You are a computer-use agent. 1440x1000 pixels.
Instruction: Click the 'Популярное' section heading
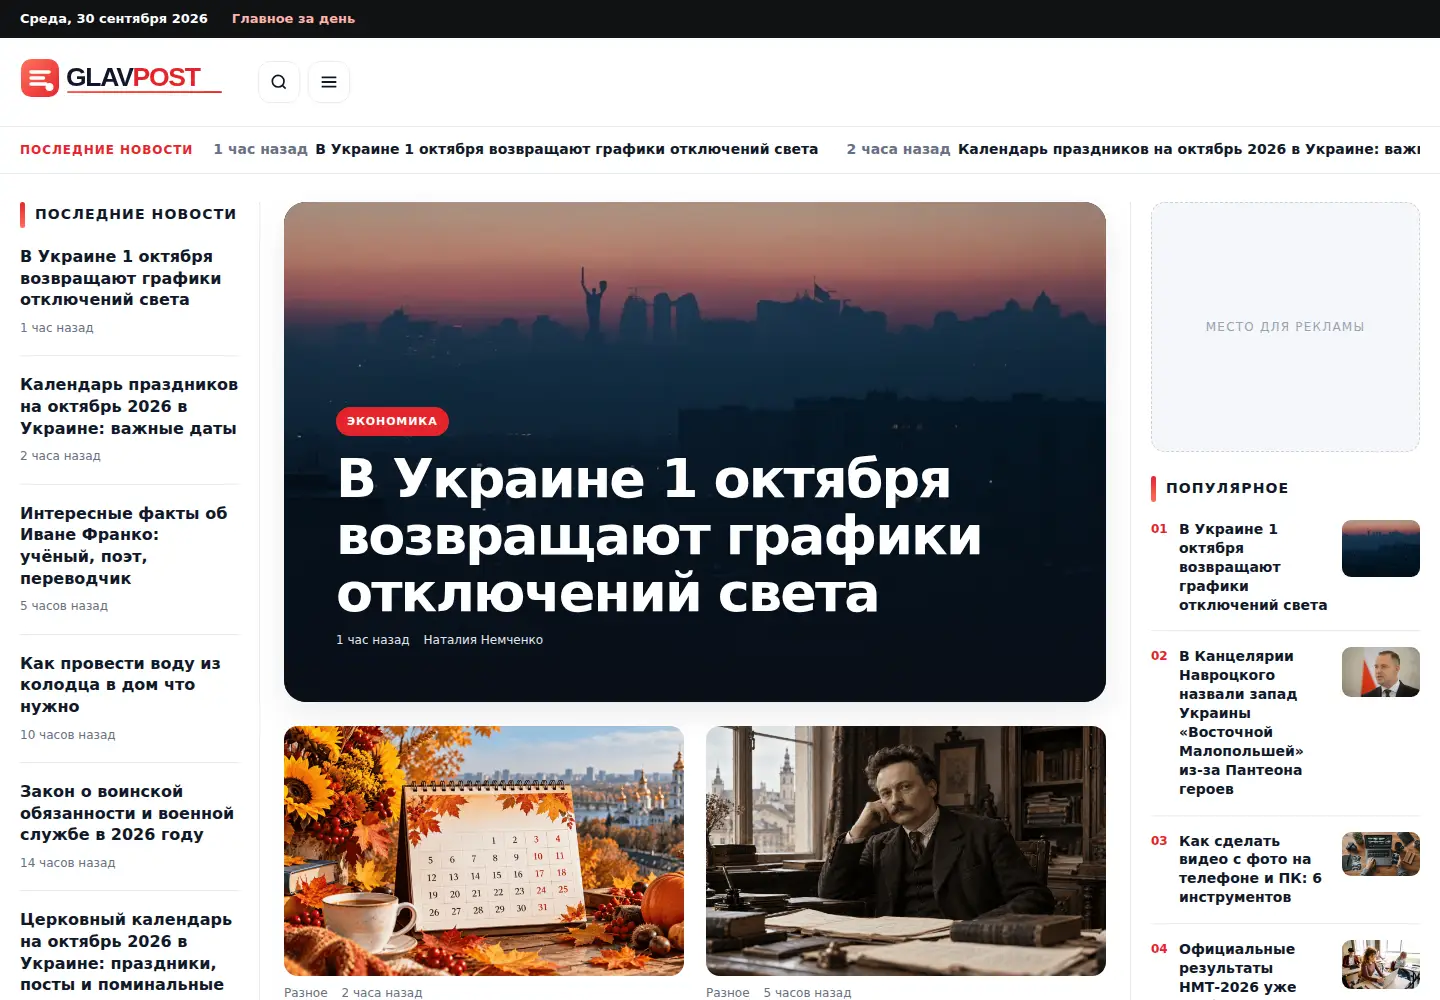click(1227, 488)
